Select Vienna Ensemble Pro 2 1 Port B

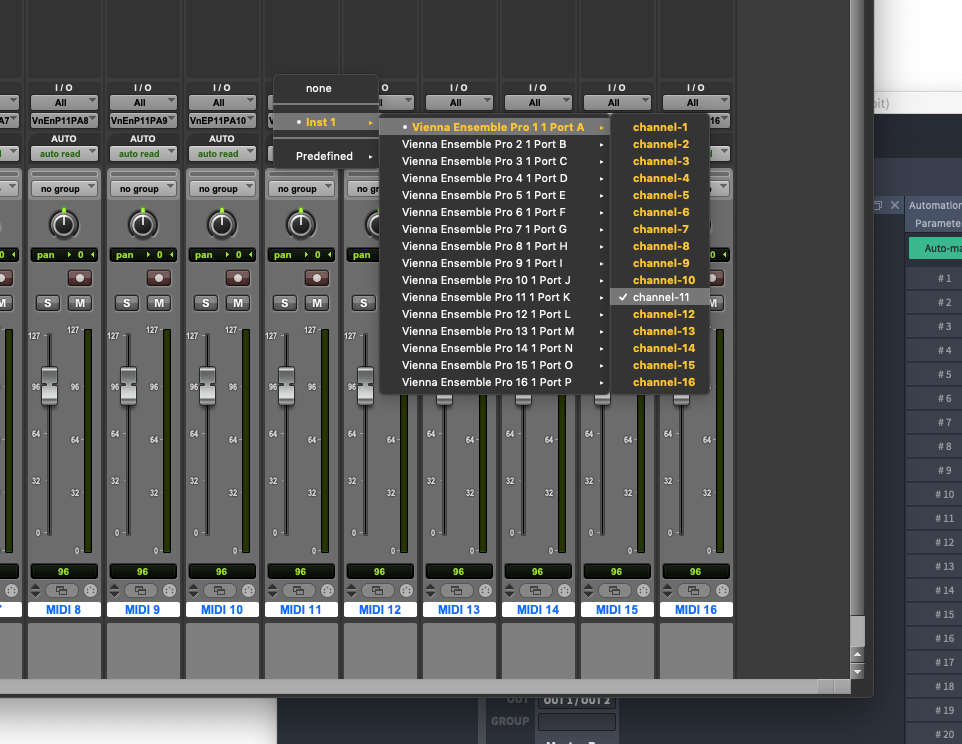(x=494, y=144)
